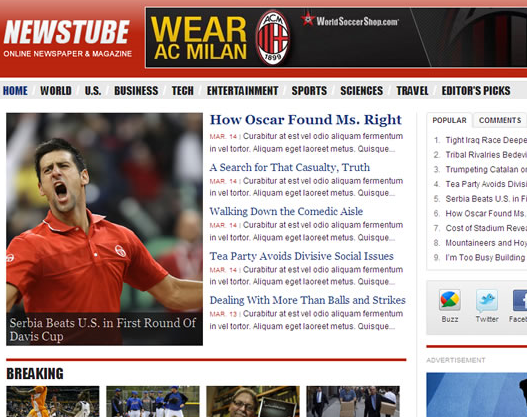Open 'Dealing With More Than Balls and Strikes'

[308, 300]
